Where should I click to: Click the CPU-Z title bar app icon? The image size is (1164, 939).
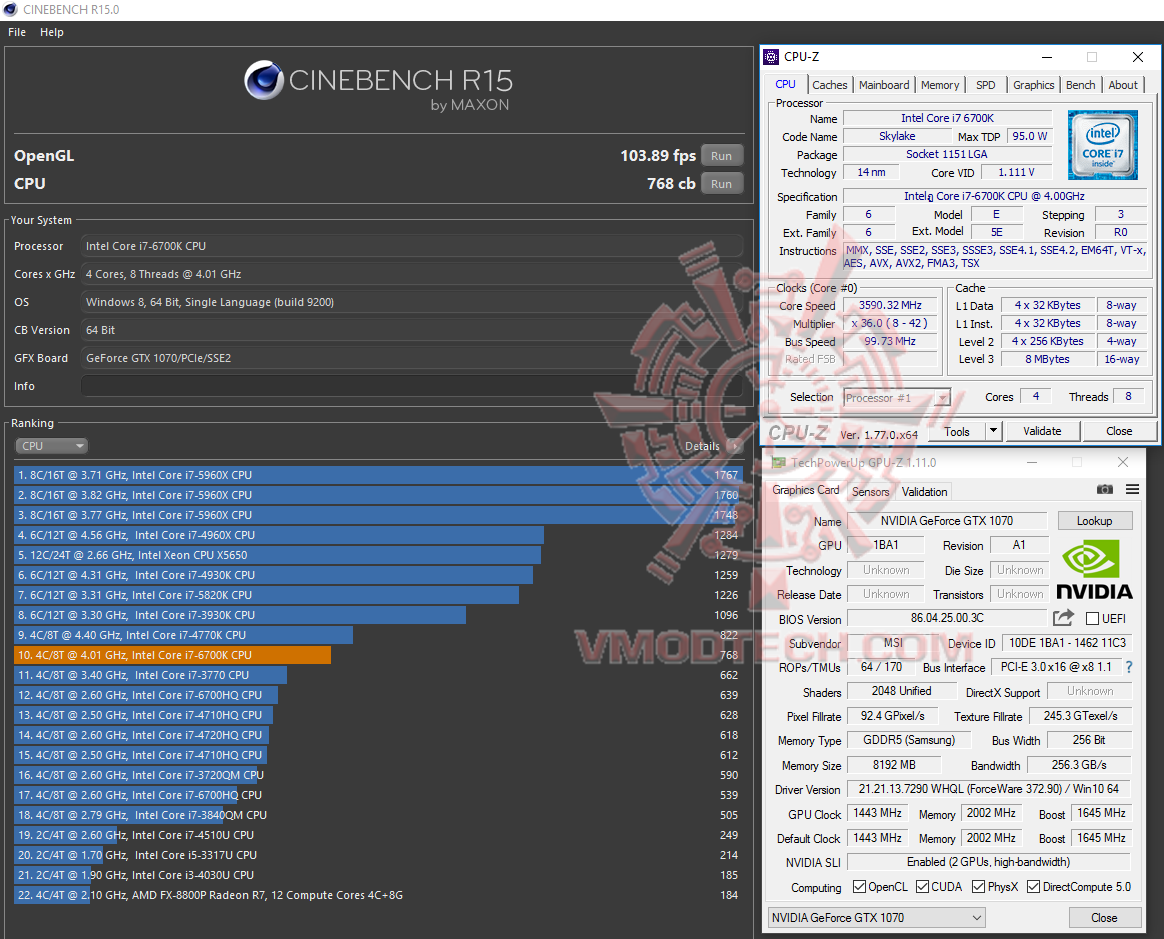tap(771, 56)
